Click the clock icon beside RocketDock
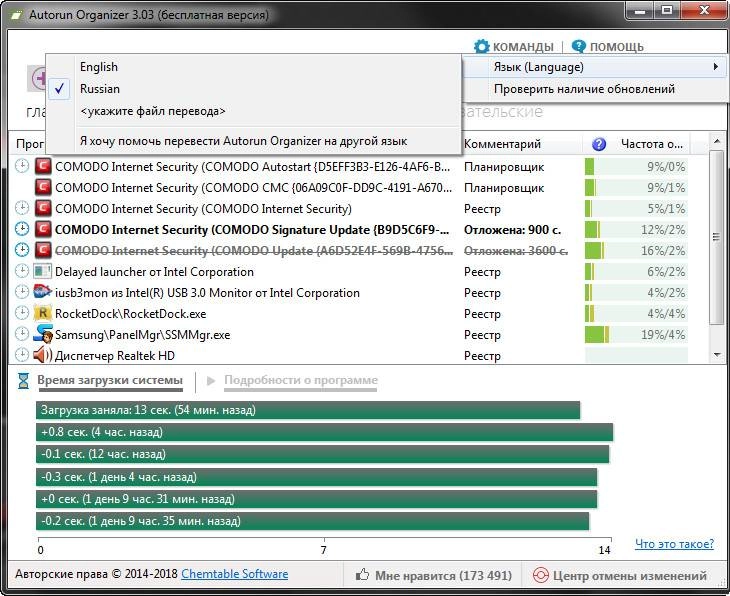Image resolution: width=730 pixels, height=596 pixels. point(22,313)
